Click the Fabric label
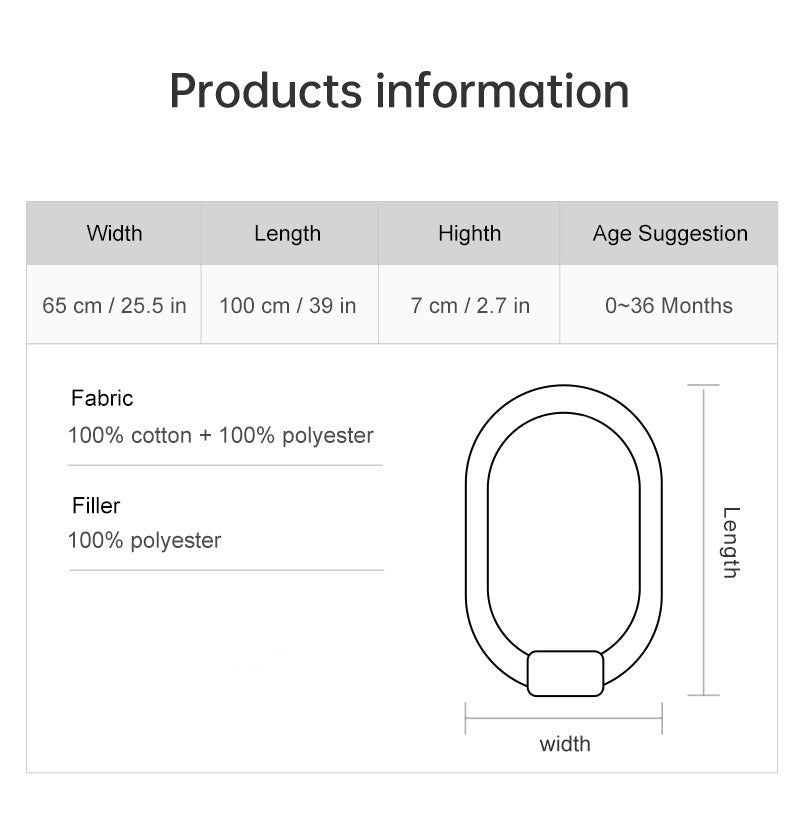The image size is (800, 813). [x=102, y=398]
